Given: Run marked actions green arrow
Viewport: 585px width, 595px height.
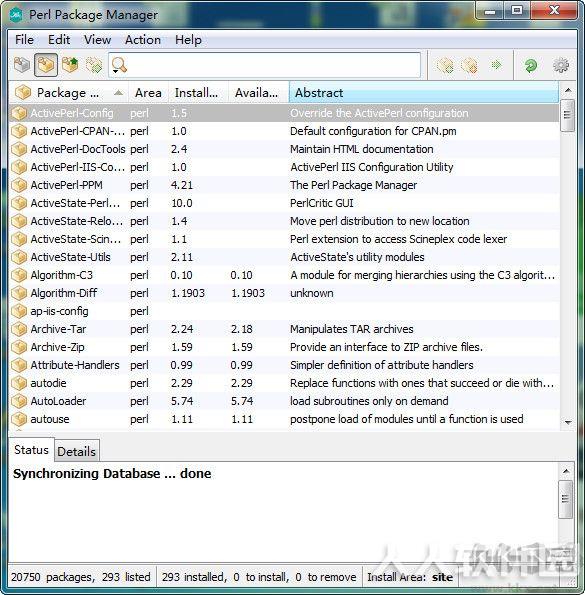Looking at the screenshot, I should pyautogui.click(x=496, y=65).
